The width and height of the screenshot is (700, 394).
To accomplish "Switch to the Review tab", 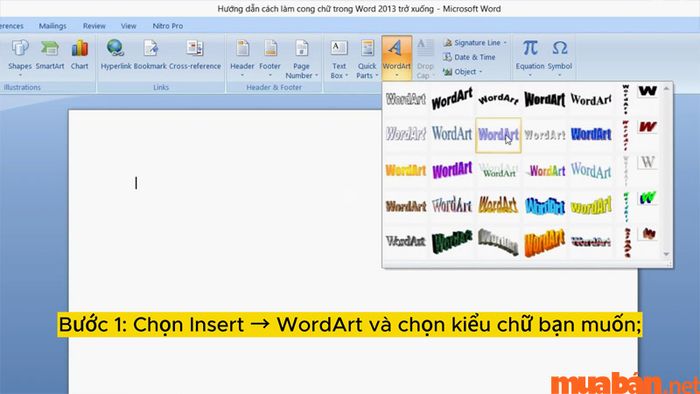I will pos(94,26).
